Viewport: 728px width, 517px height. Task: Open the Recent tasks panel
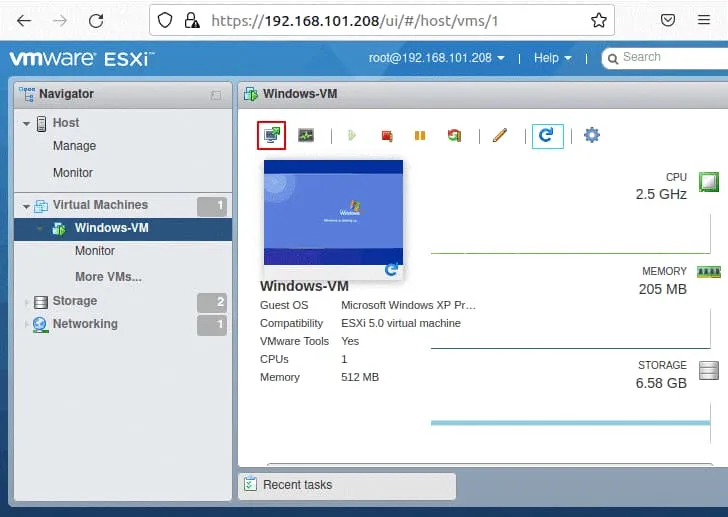(x=297, y=485)
